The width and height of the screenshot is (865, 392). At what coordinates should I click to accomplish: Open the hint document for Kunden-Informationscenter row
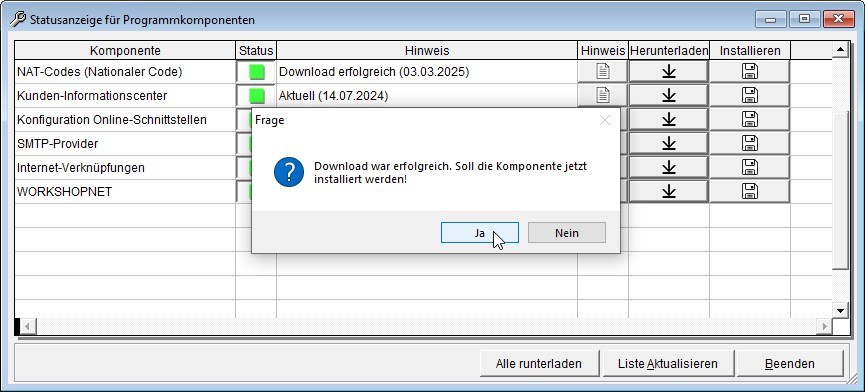click(603, 95)
